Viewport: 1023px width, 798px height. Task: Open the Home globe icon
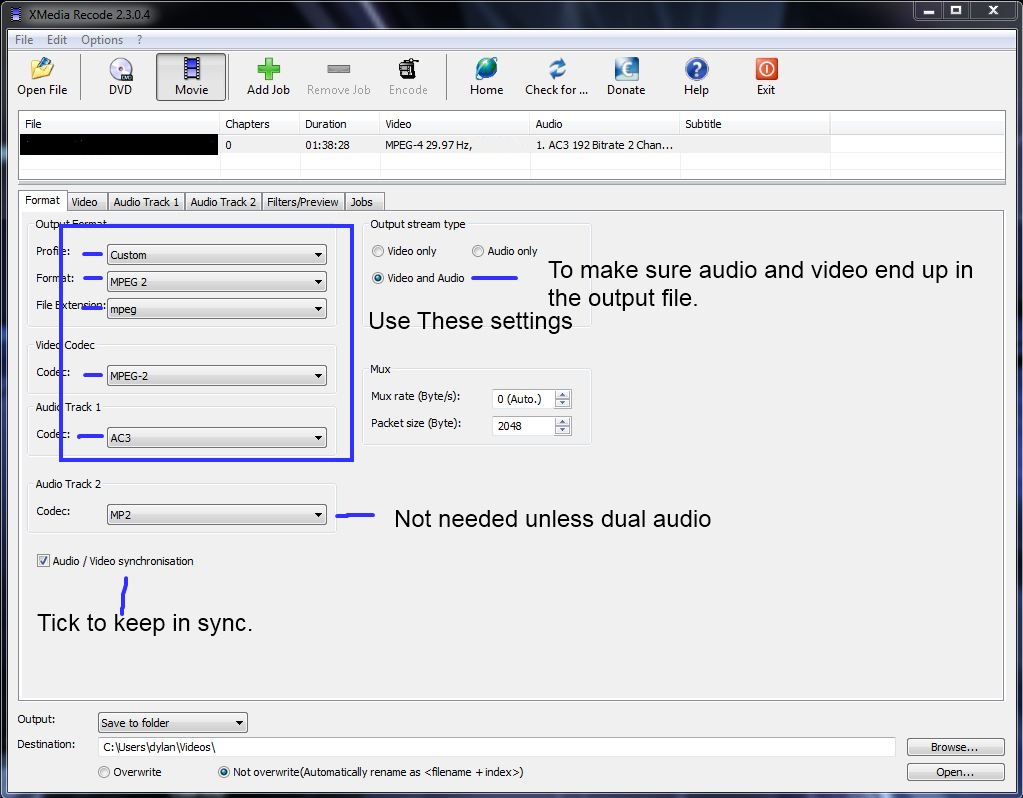click(x=487, y=69)
